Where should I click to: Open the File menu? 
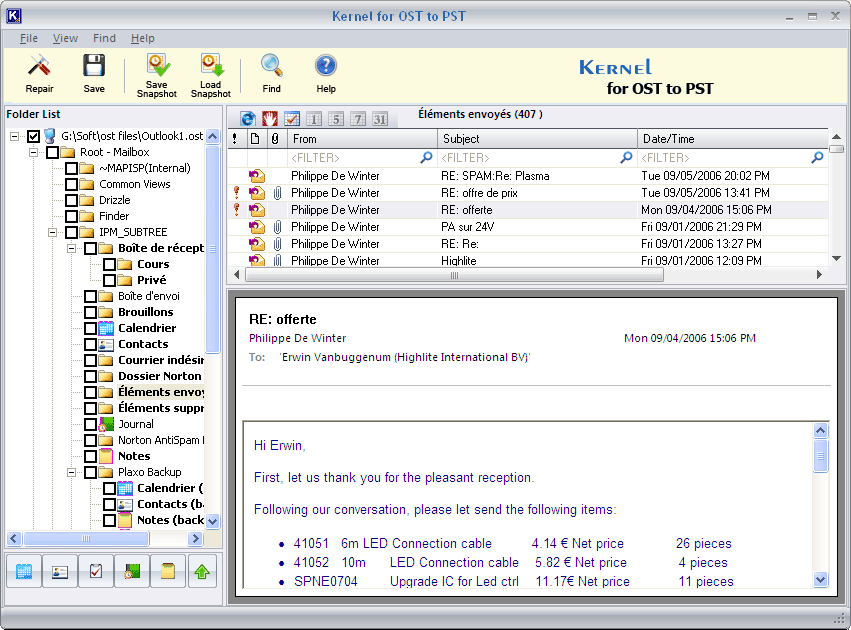pos(28,38)
